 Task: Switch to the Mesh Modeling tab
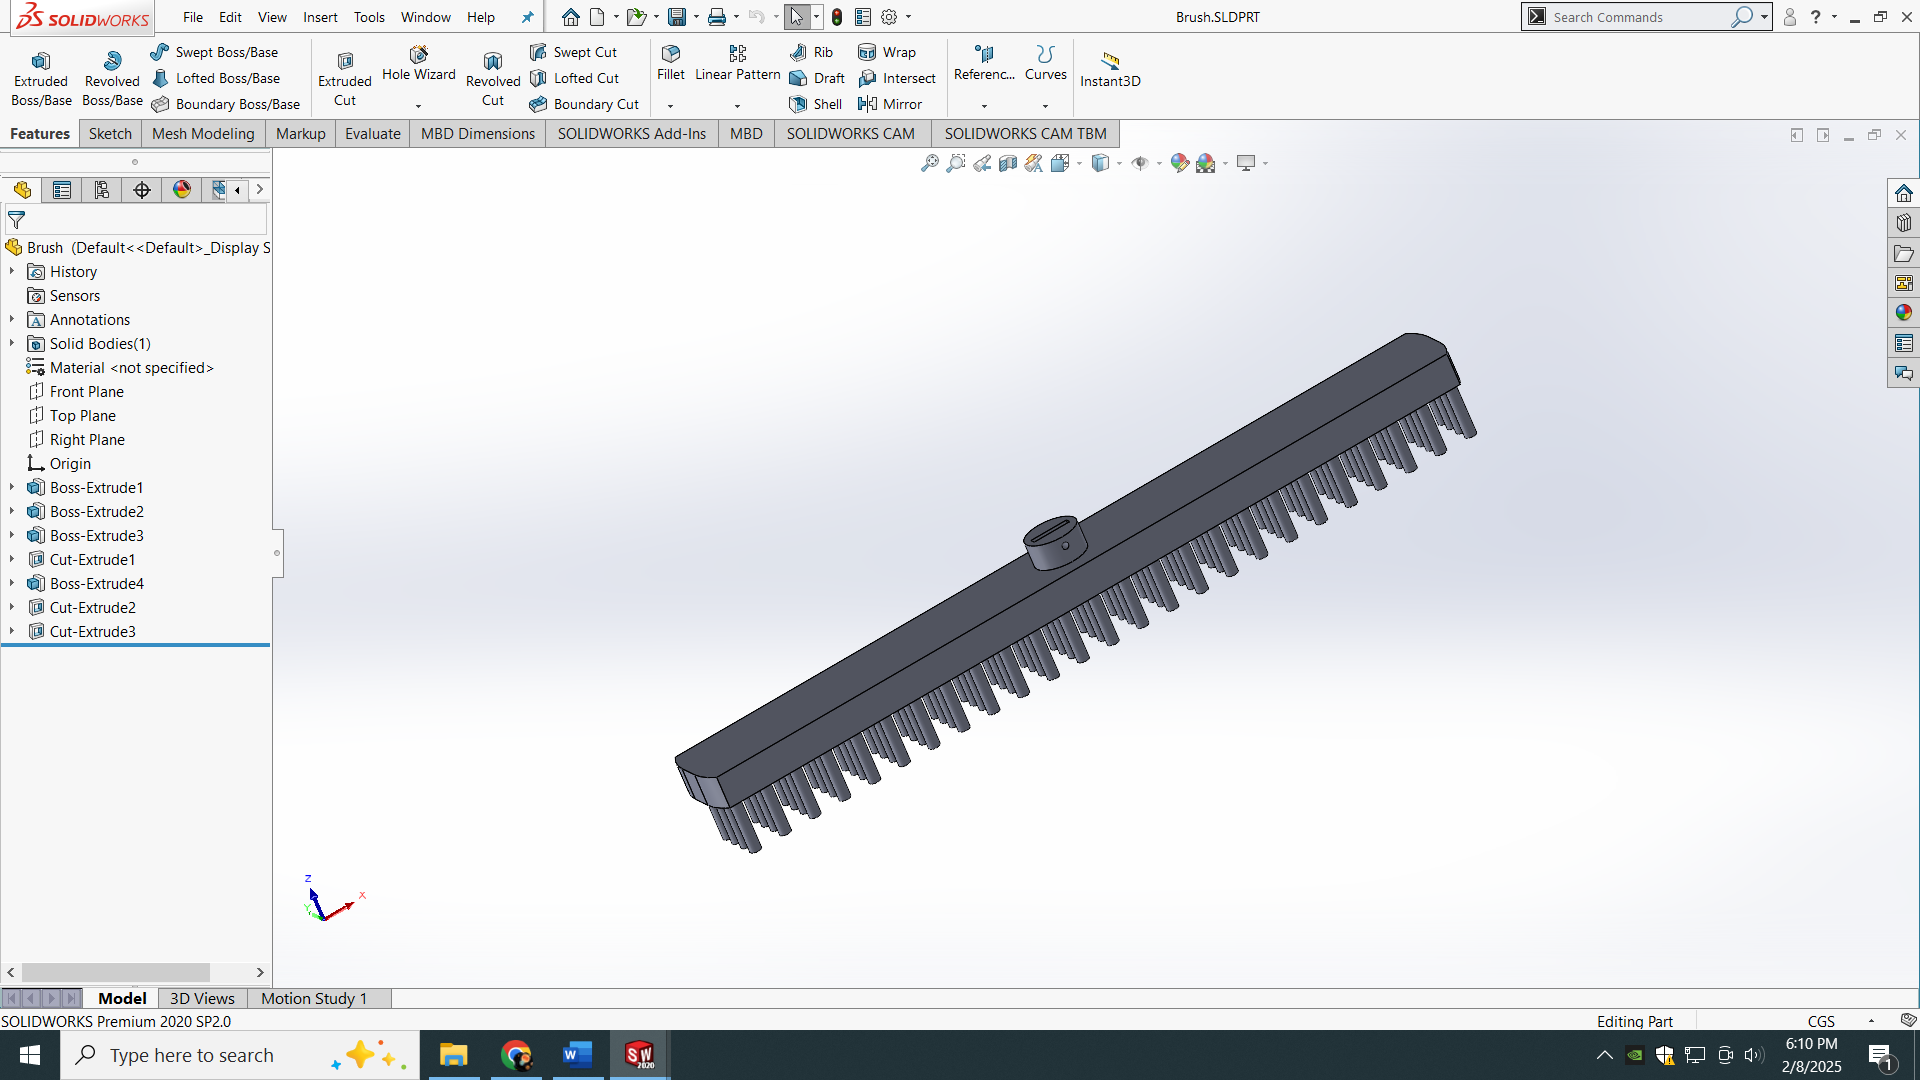coord(203,134)
